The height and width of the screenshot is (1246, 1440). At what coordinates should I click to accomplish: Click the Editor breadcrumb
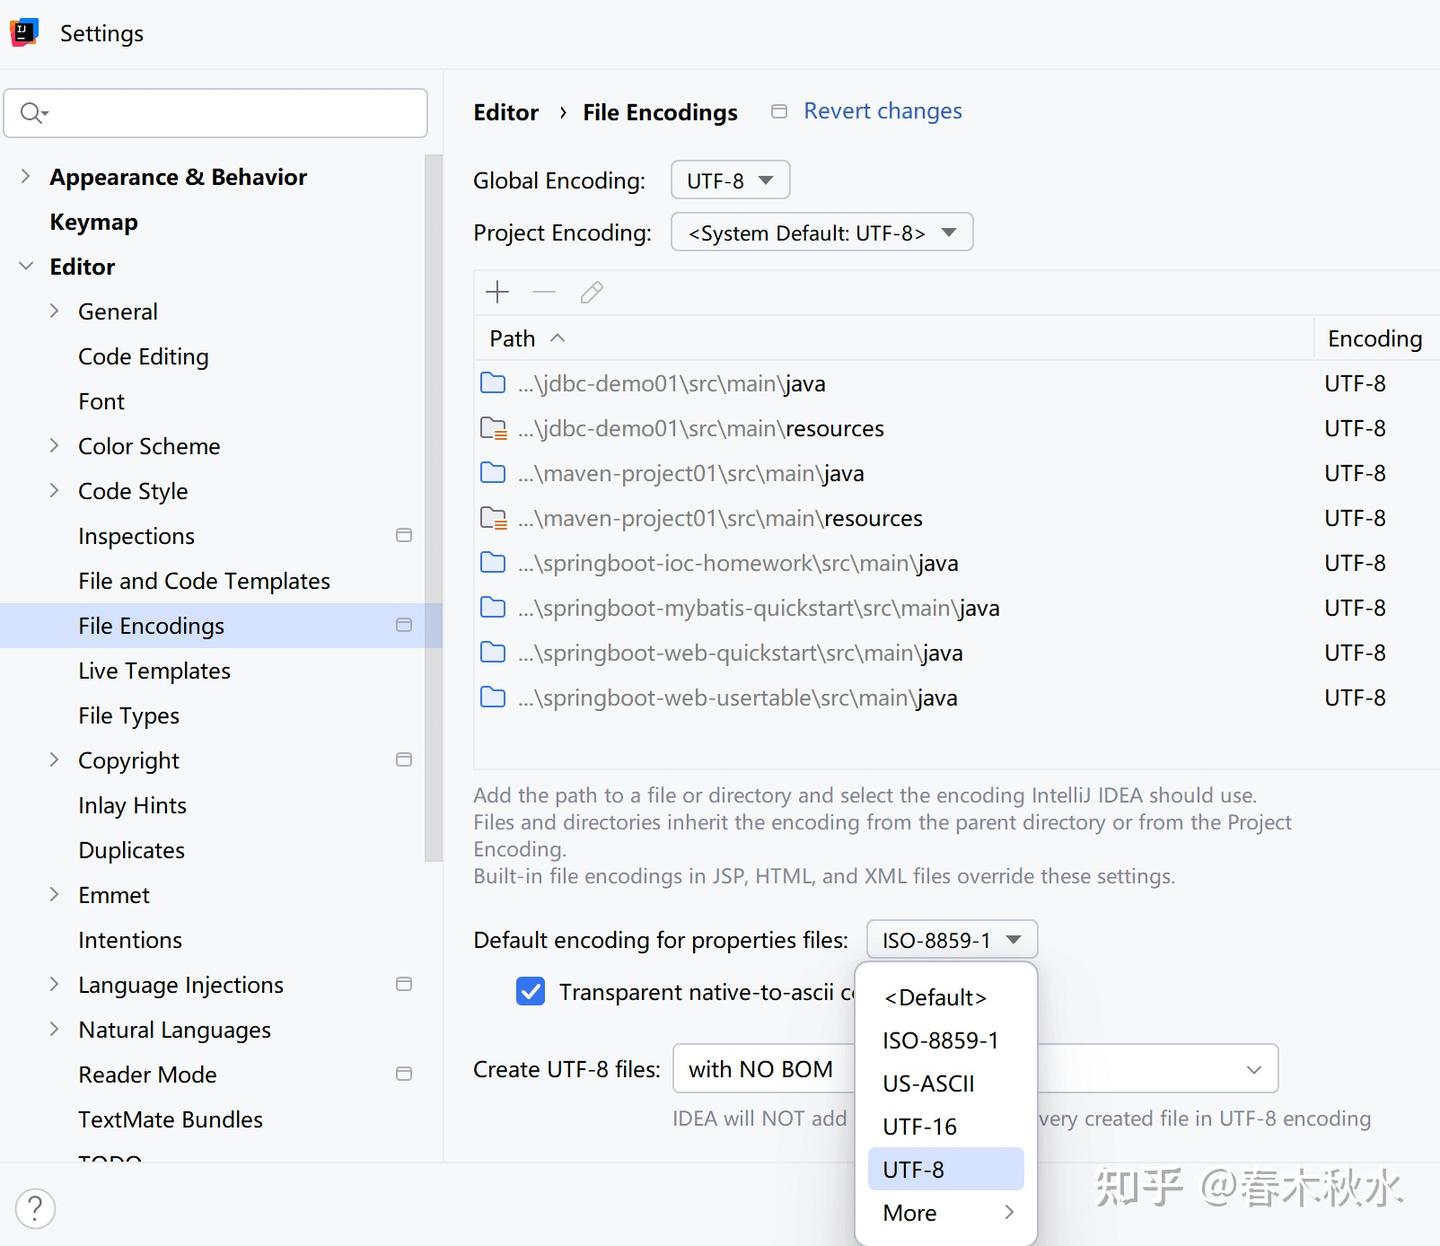(506, 112)
